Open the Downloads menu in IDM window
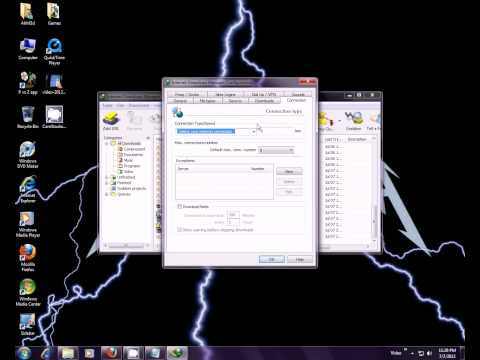 tap(139, 105)
